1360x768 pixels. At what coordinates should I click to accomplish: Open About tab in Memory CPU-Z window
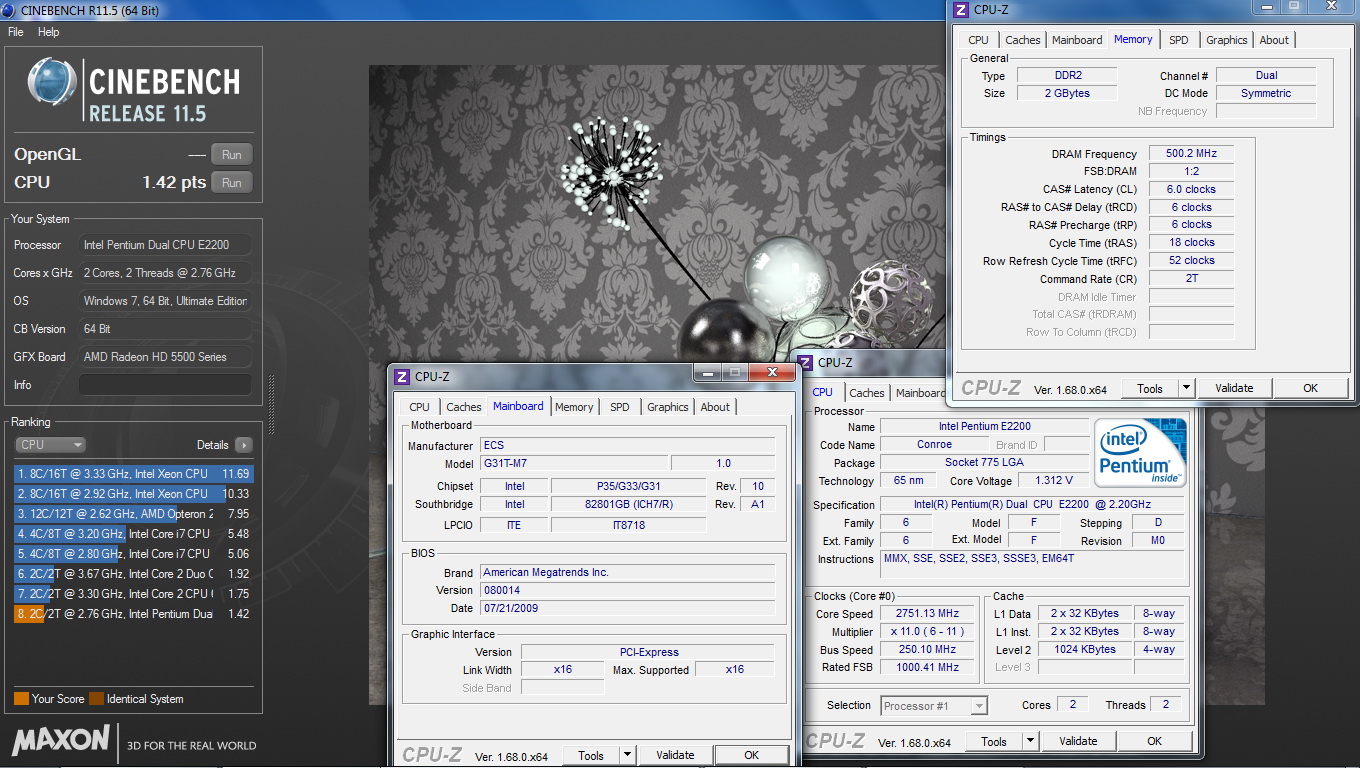(1274, 40)
